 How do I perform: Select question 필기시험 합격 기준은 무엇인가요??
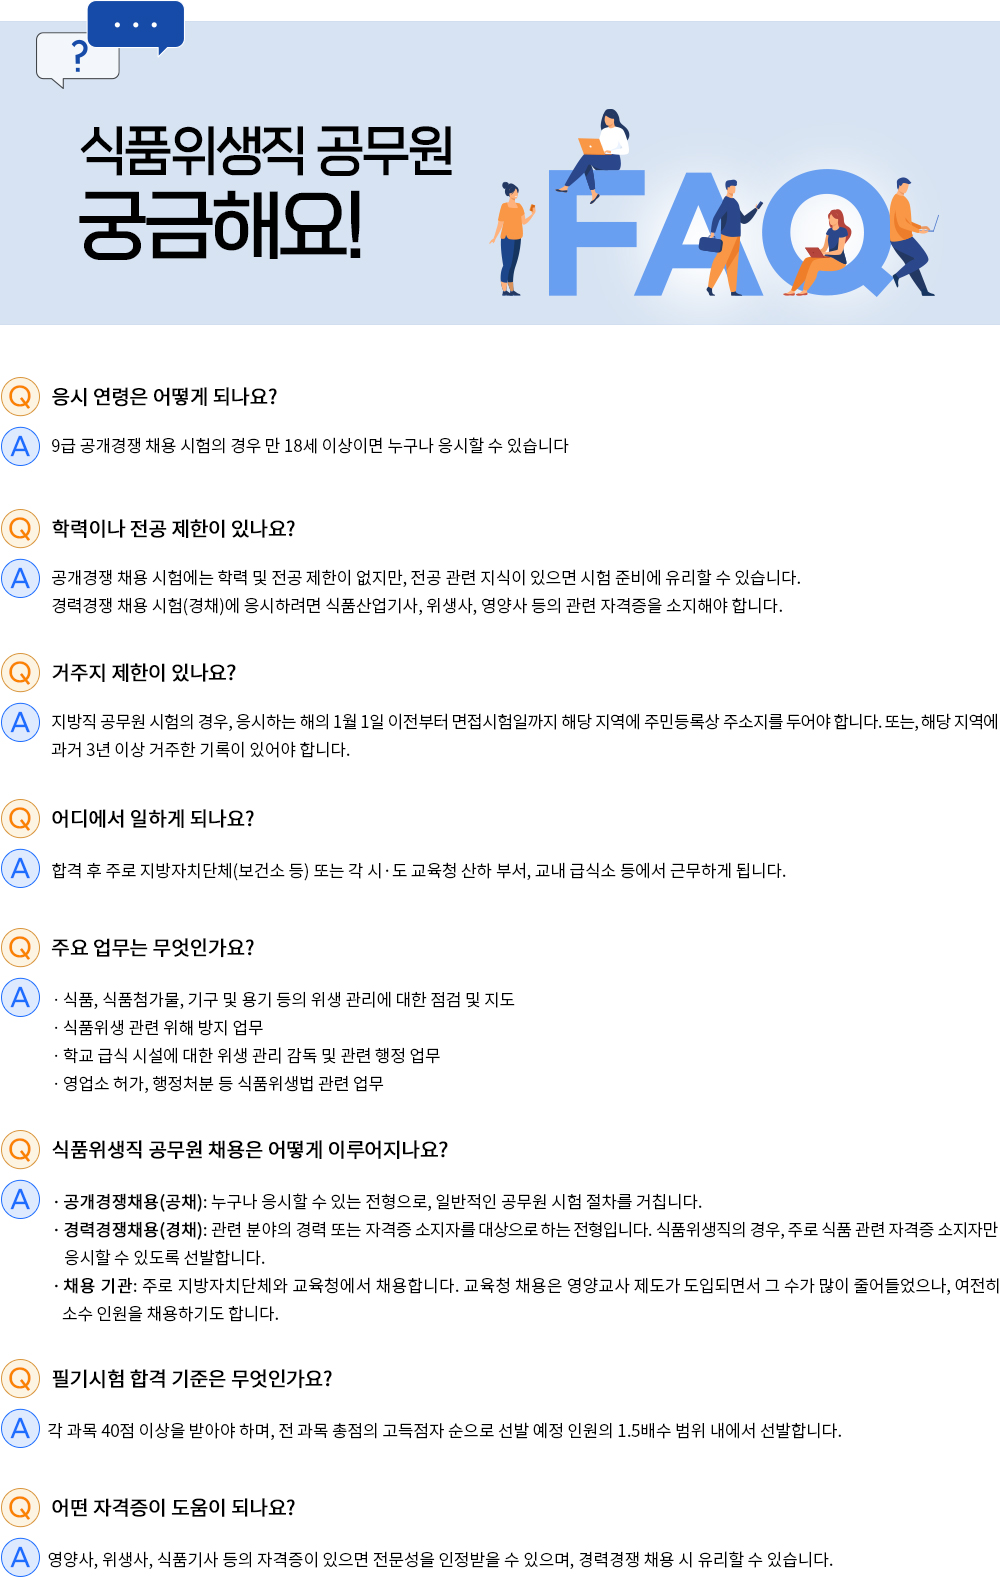(192, 1379)
